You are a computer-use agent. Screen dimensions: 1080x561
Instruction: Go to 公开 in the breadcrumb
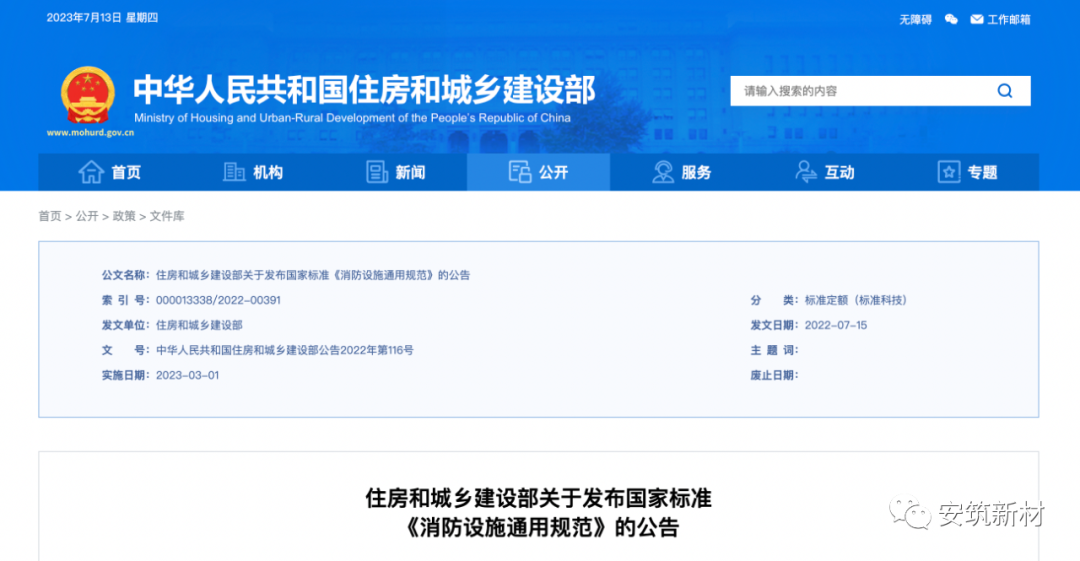[x=87, y=216]
